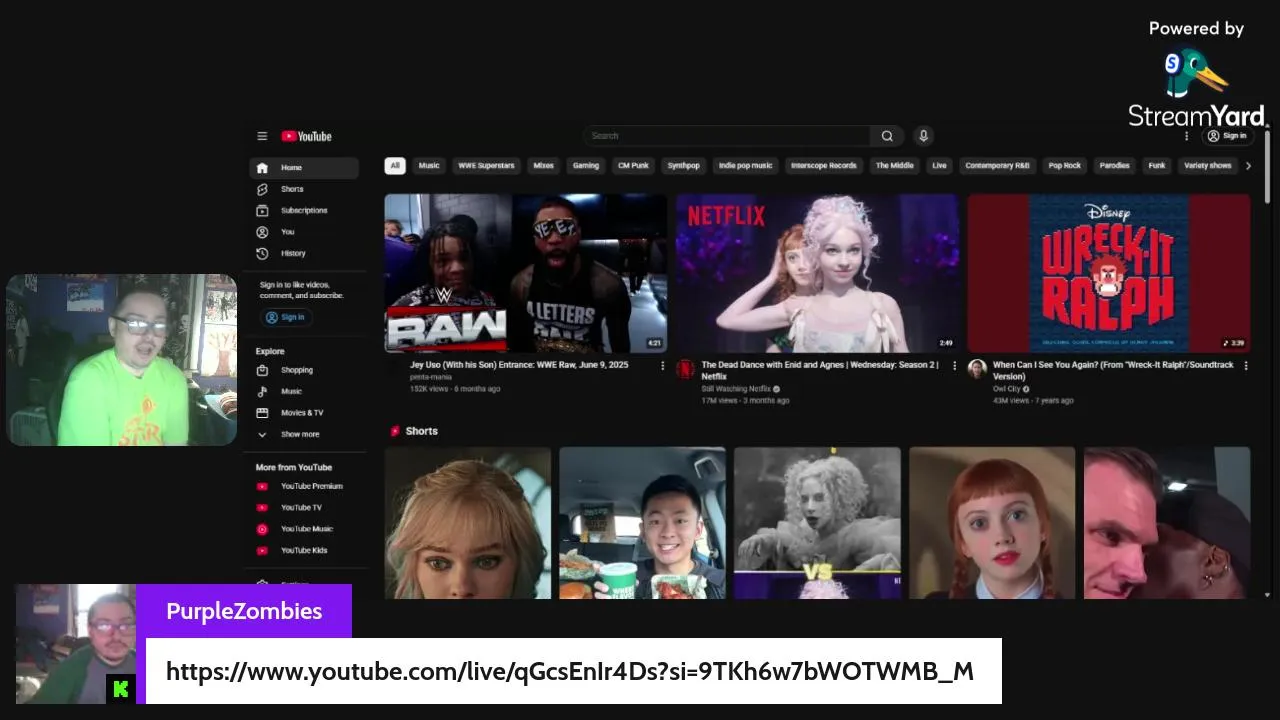The height and width of the screenshot is (720, 1280).
Task: Open Shorts from the sidebar icon
Action: pos(262,189)
